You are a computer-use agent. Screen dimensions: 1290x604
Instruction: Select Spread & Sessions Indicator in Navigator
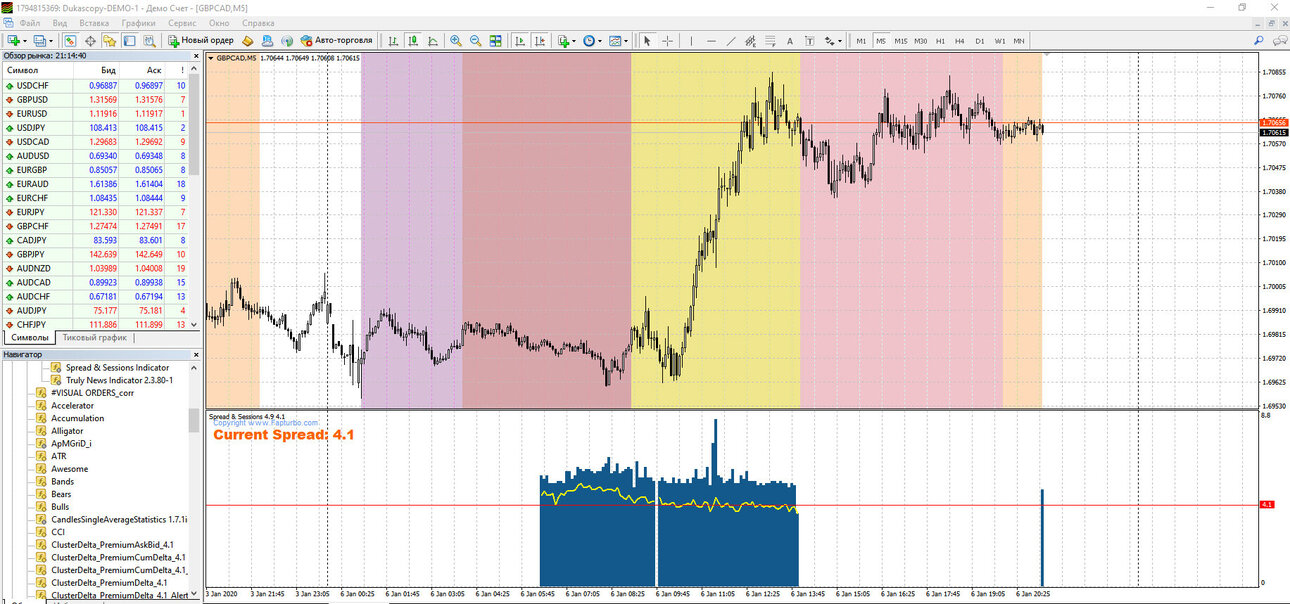coord(117,368)
